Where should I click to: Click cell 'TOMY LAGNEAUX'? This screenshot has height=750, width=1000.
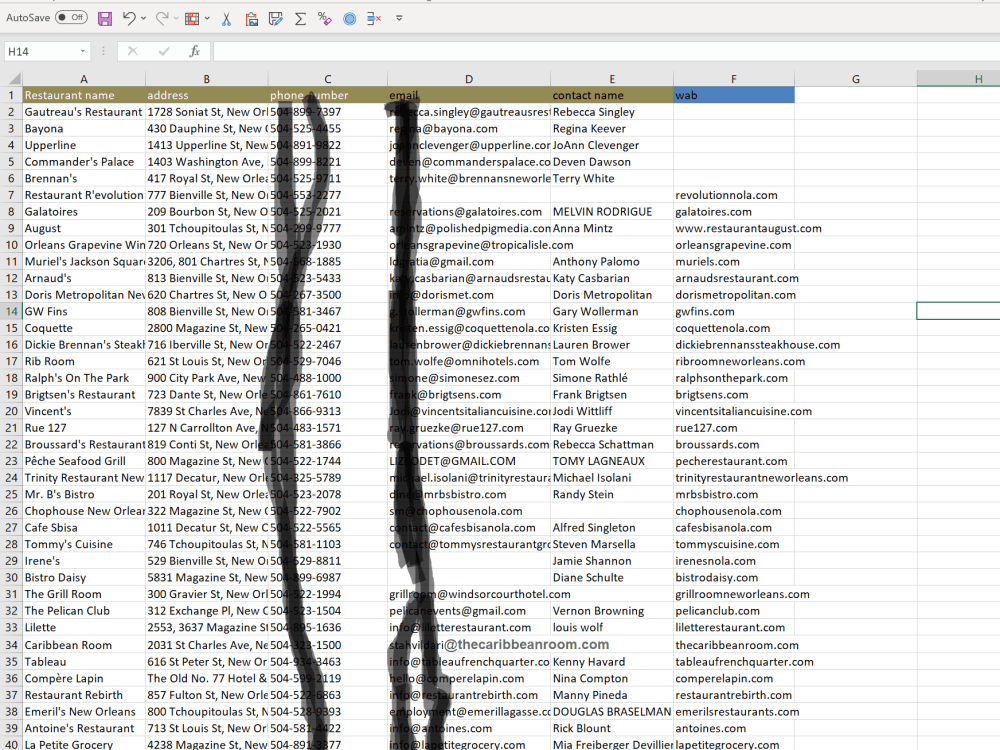click(x=612, y=461)
